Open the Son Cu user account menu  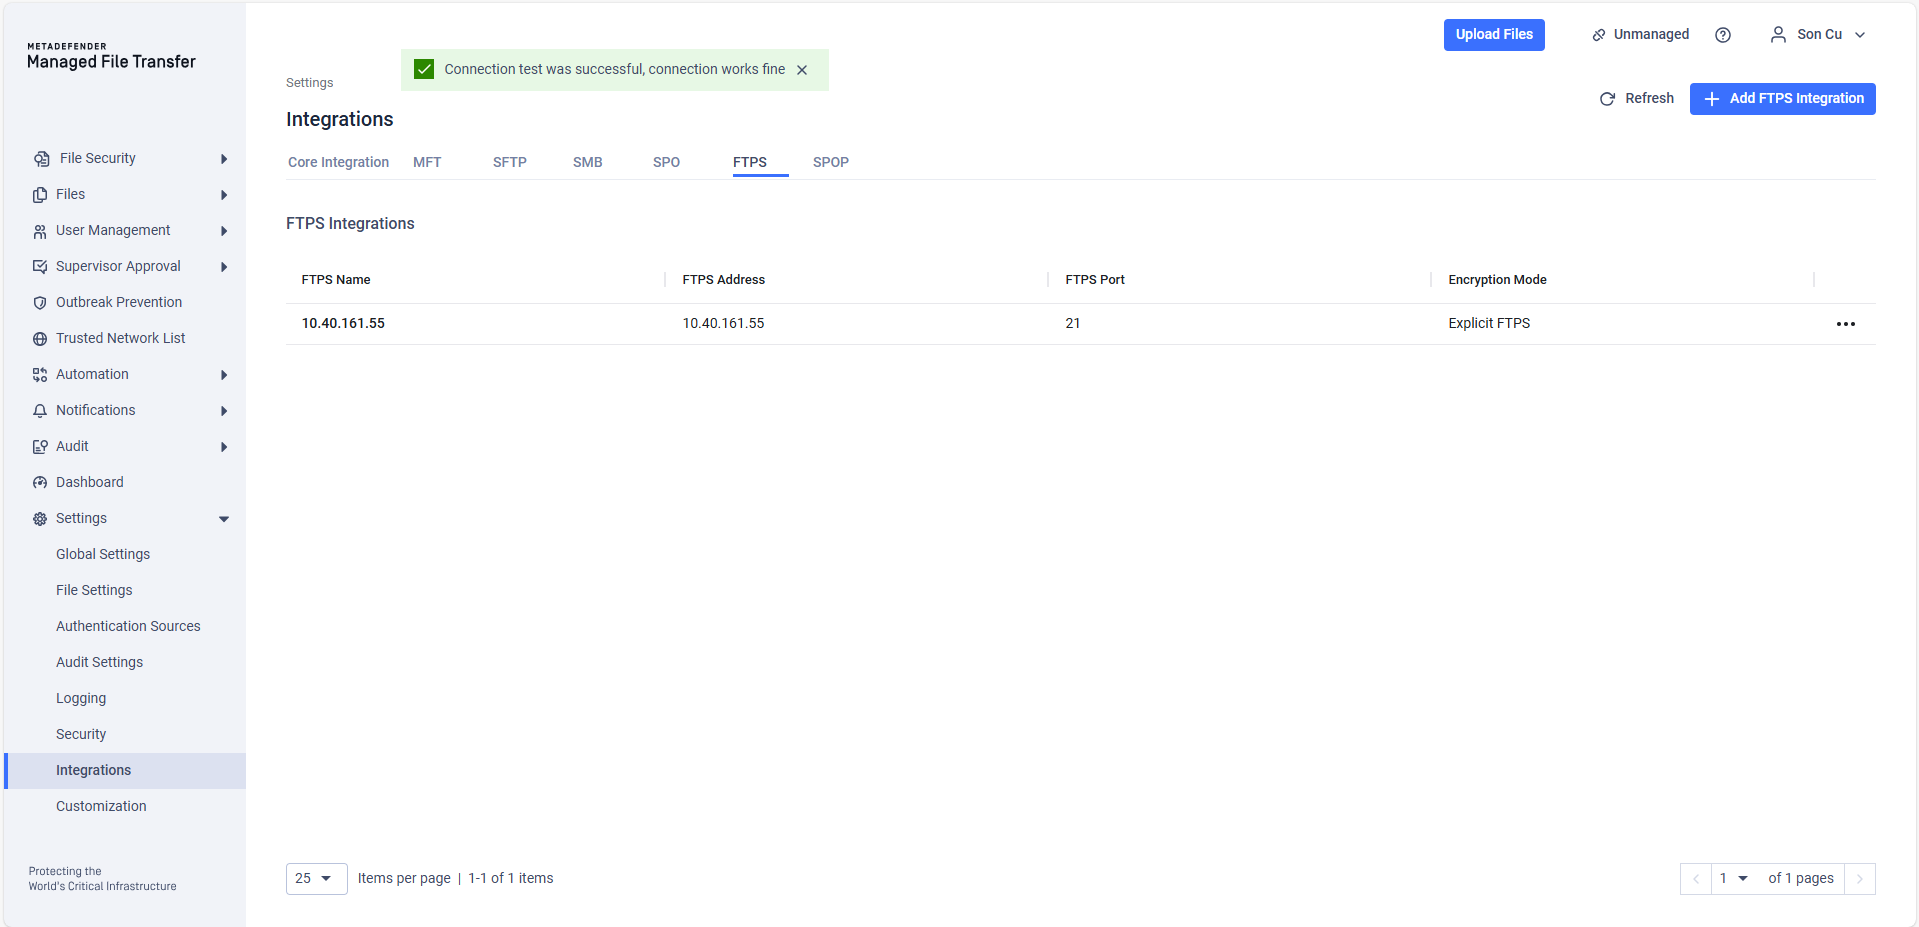1817,35
